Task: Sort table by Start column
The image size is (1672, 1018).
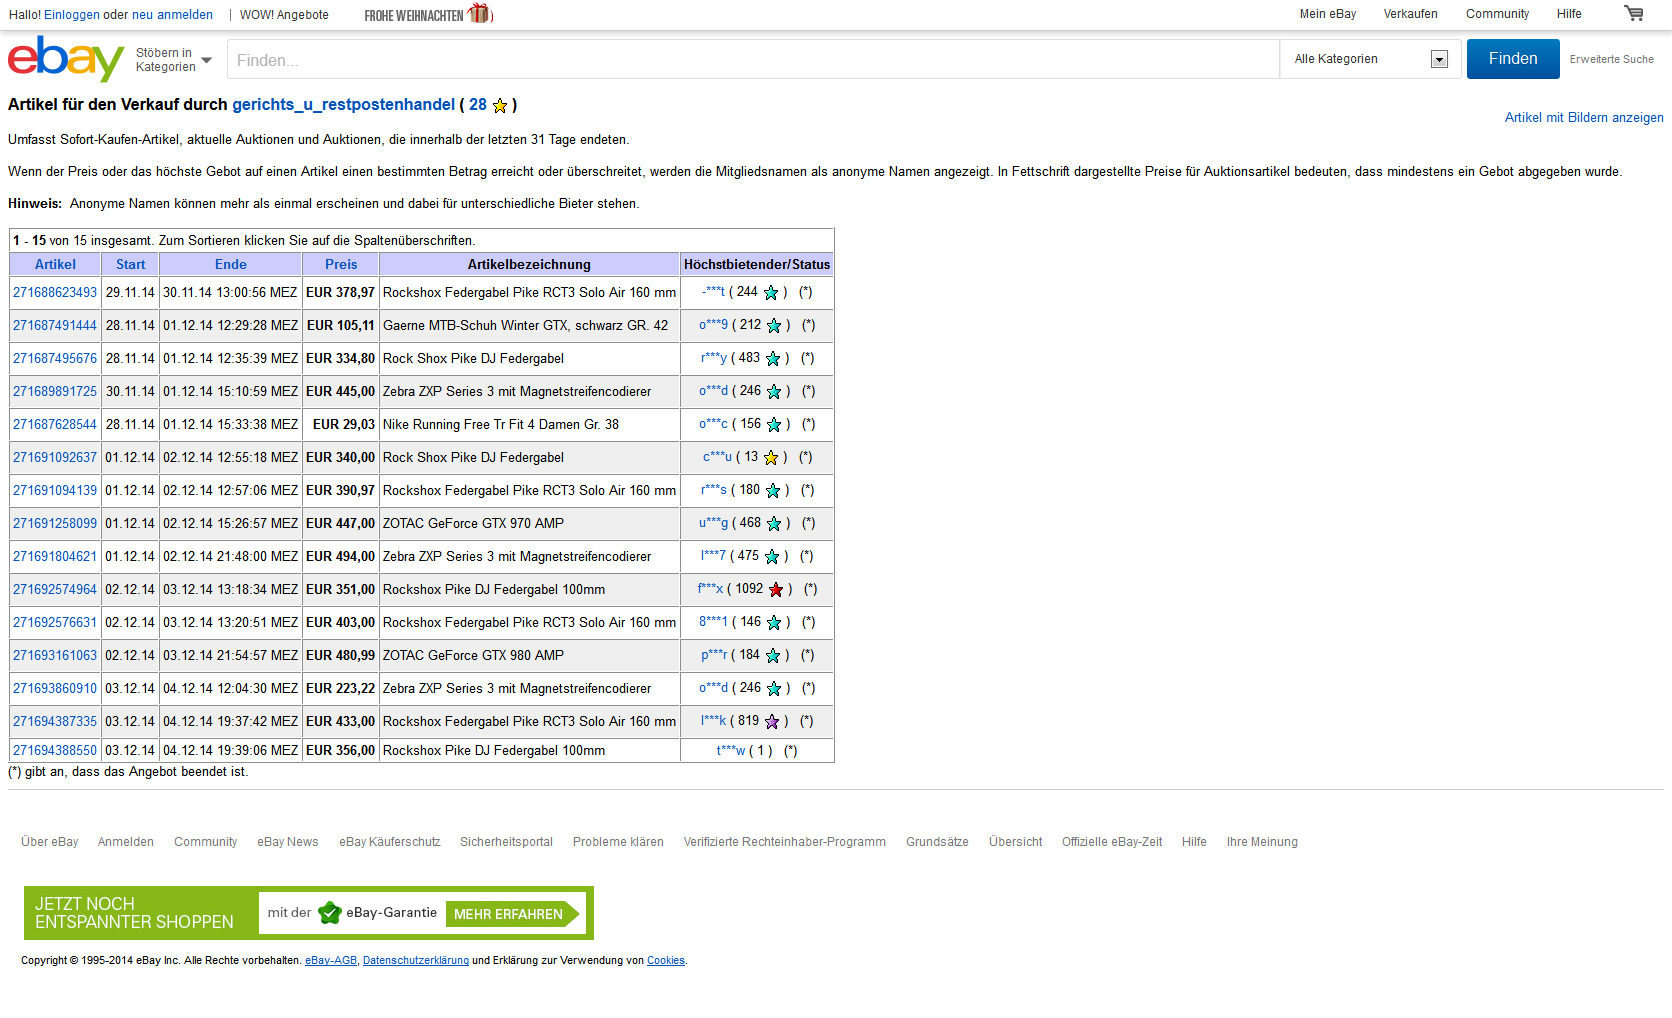Action: point(130,264)
